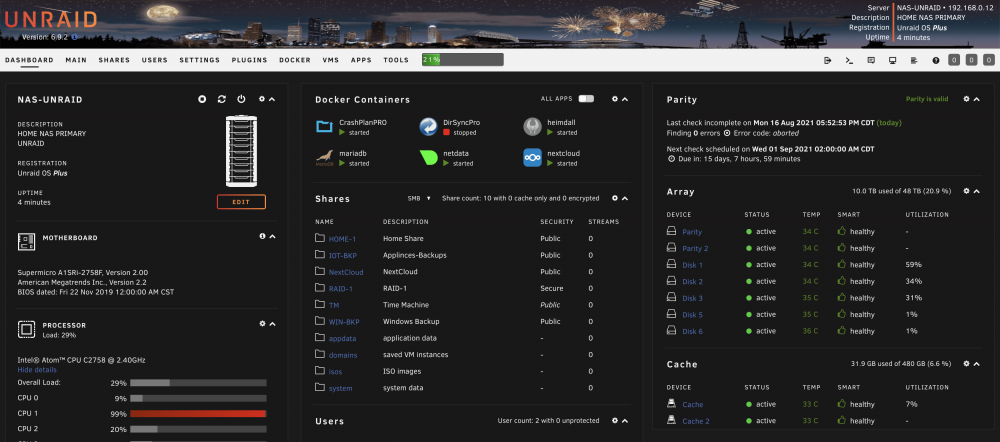
Task: Toggle the ALL APPS switch
Action: (x=586, y=99)
